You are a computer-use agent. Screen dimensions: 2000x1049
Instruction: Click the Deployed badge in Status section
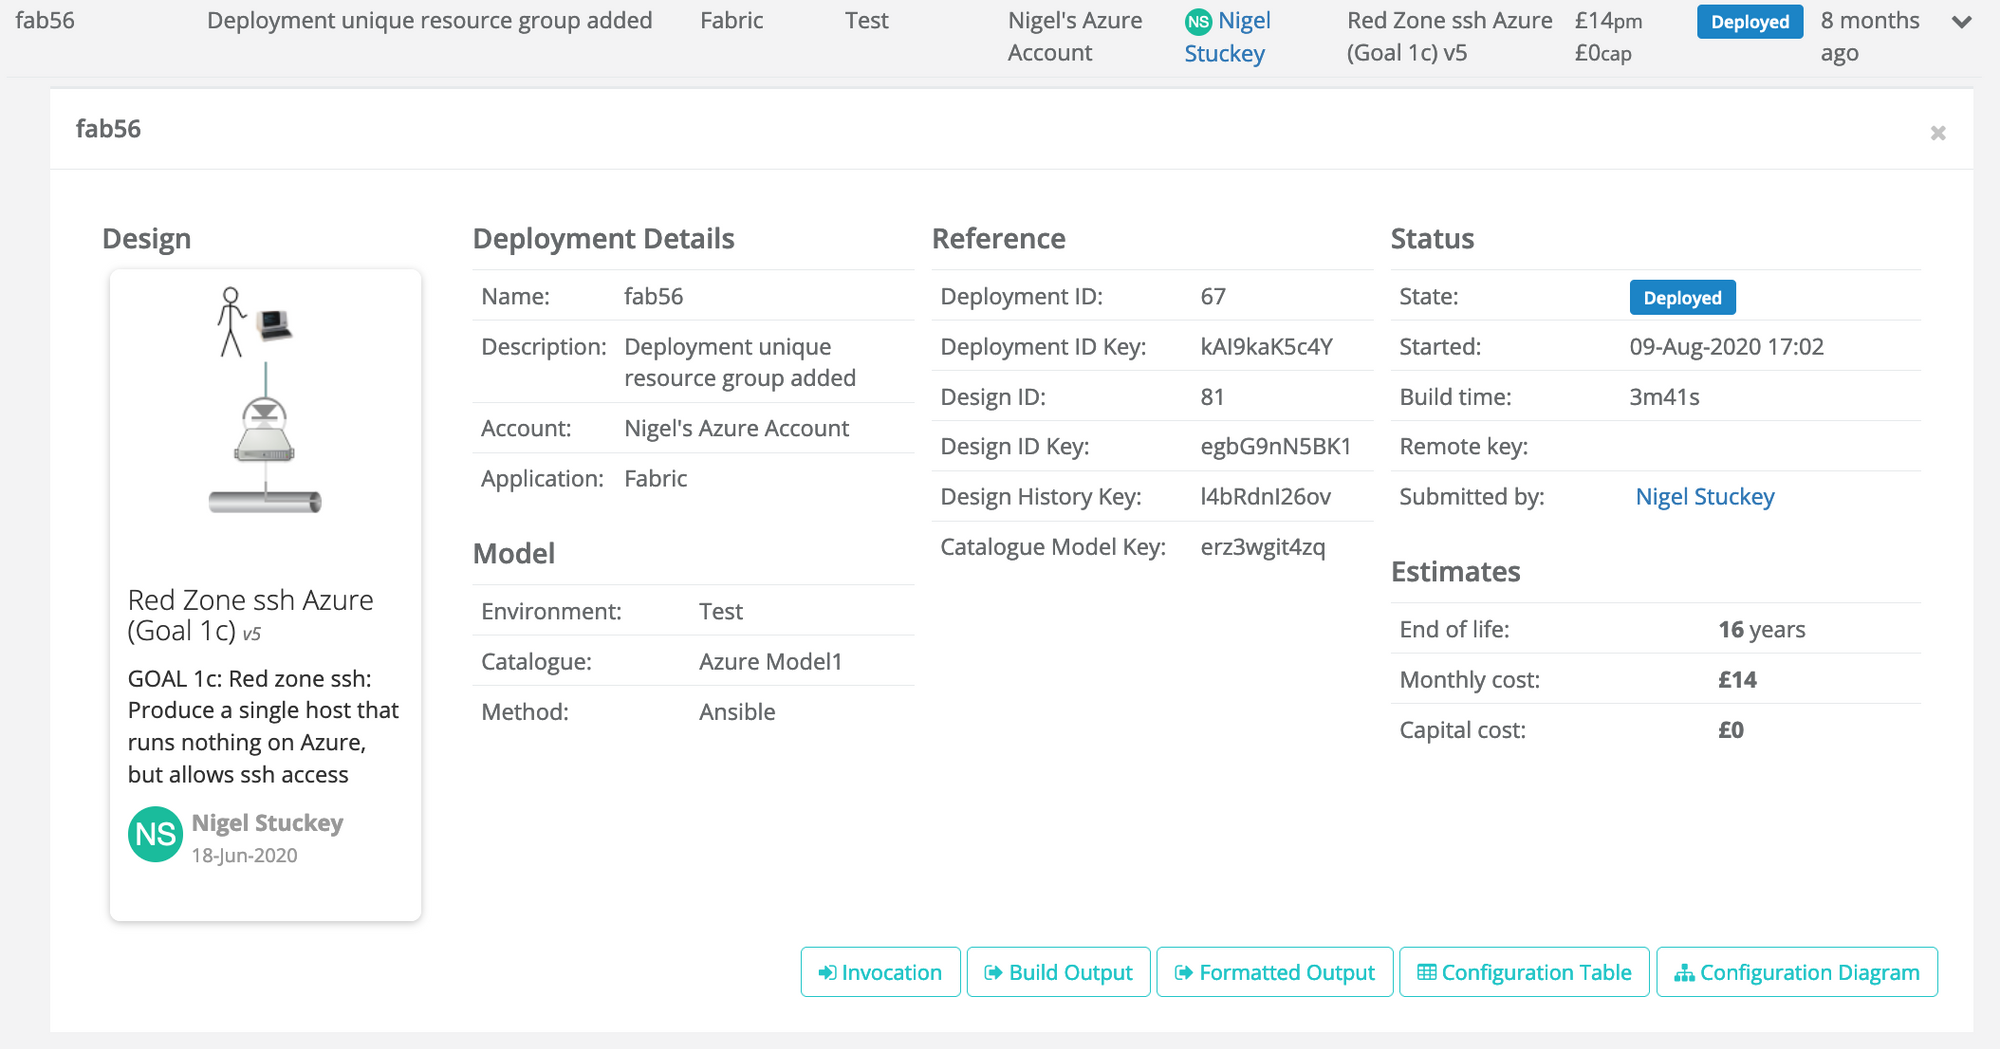tap(1682, 298)
